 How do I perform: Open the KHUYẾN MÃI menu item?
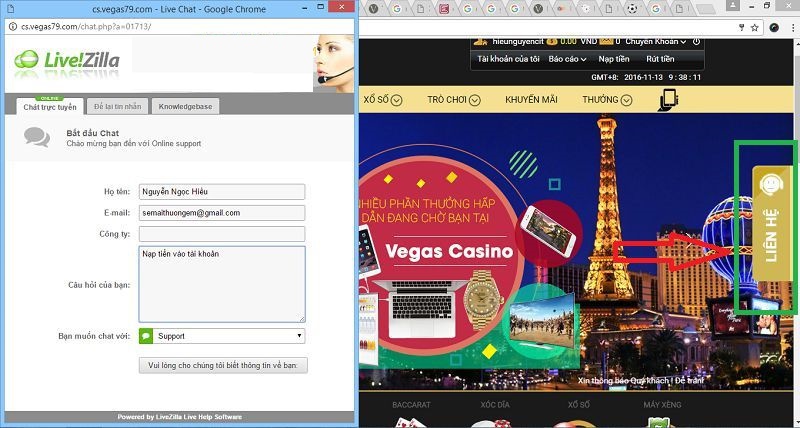tap(531, 100)
